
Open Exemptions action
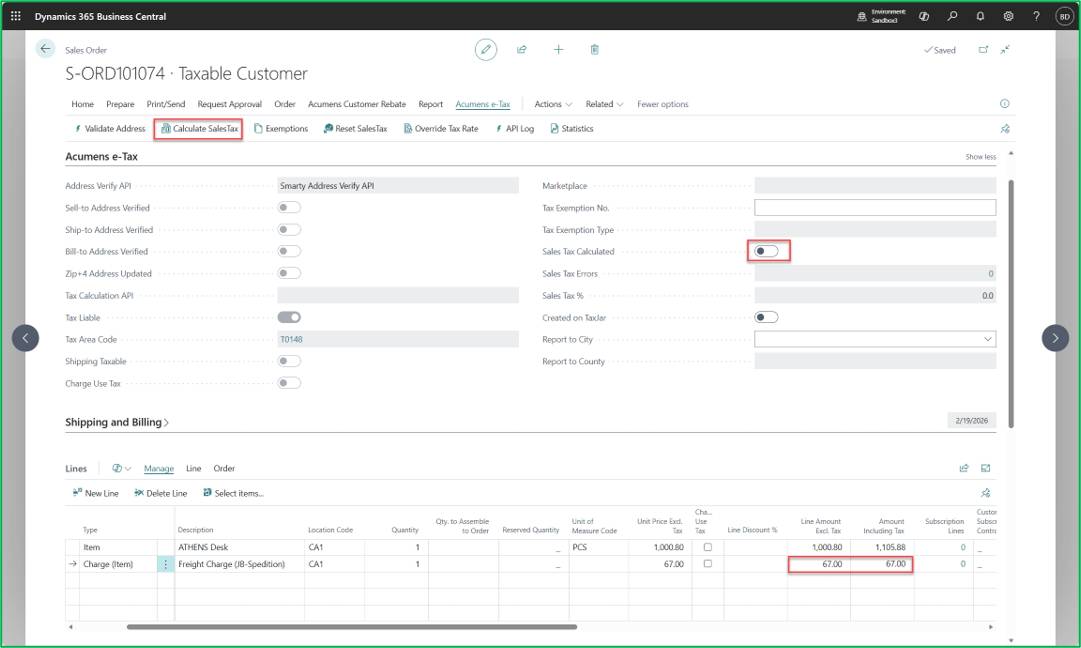click(x=281, y=129)
